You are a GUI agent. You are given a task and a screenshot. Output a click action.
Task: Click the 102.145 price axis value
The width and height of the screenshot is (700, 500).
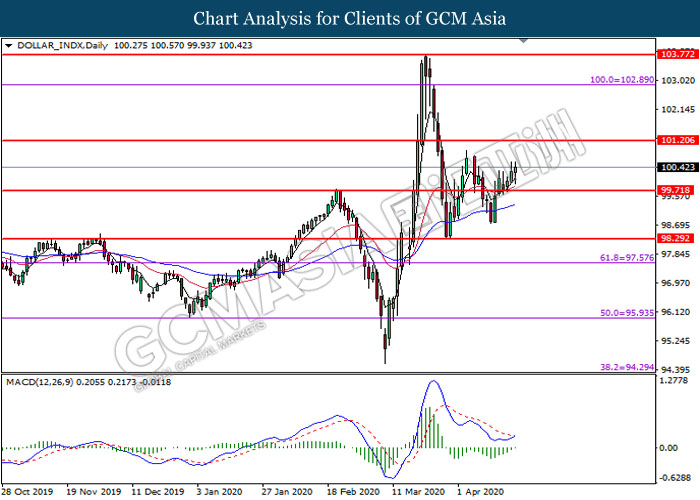click(678, 109)
